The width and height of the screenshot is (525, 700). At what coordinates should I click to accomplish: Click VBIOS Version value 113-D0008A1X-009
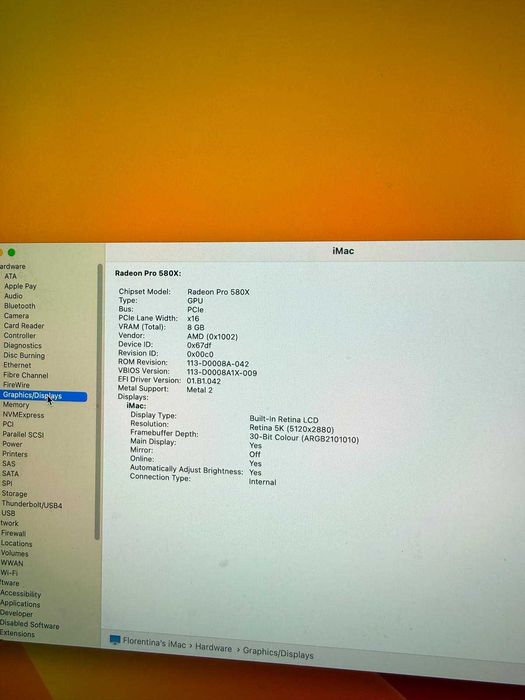222,373
